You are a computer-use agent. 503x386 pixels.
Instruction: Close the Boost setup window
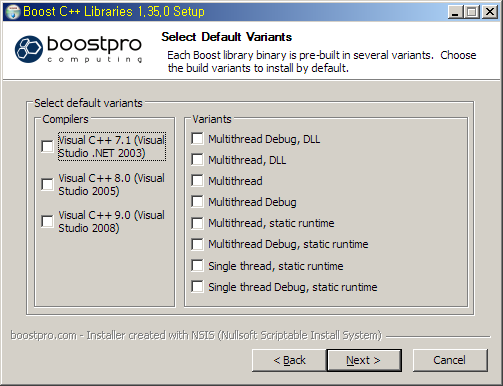click(490, 12)
